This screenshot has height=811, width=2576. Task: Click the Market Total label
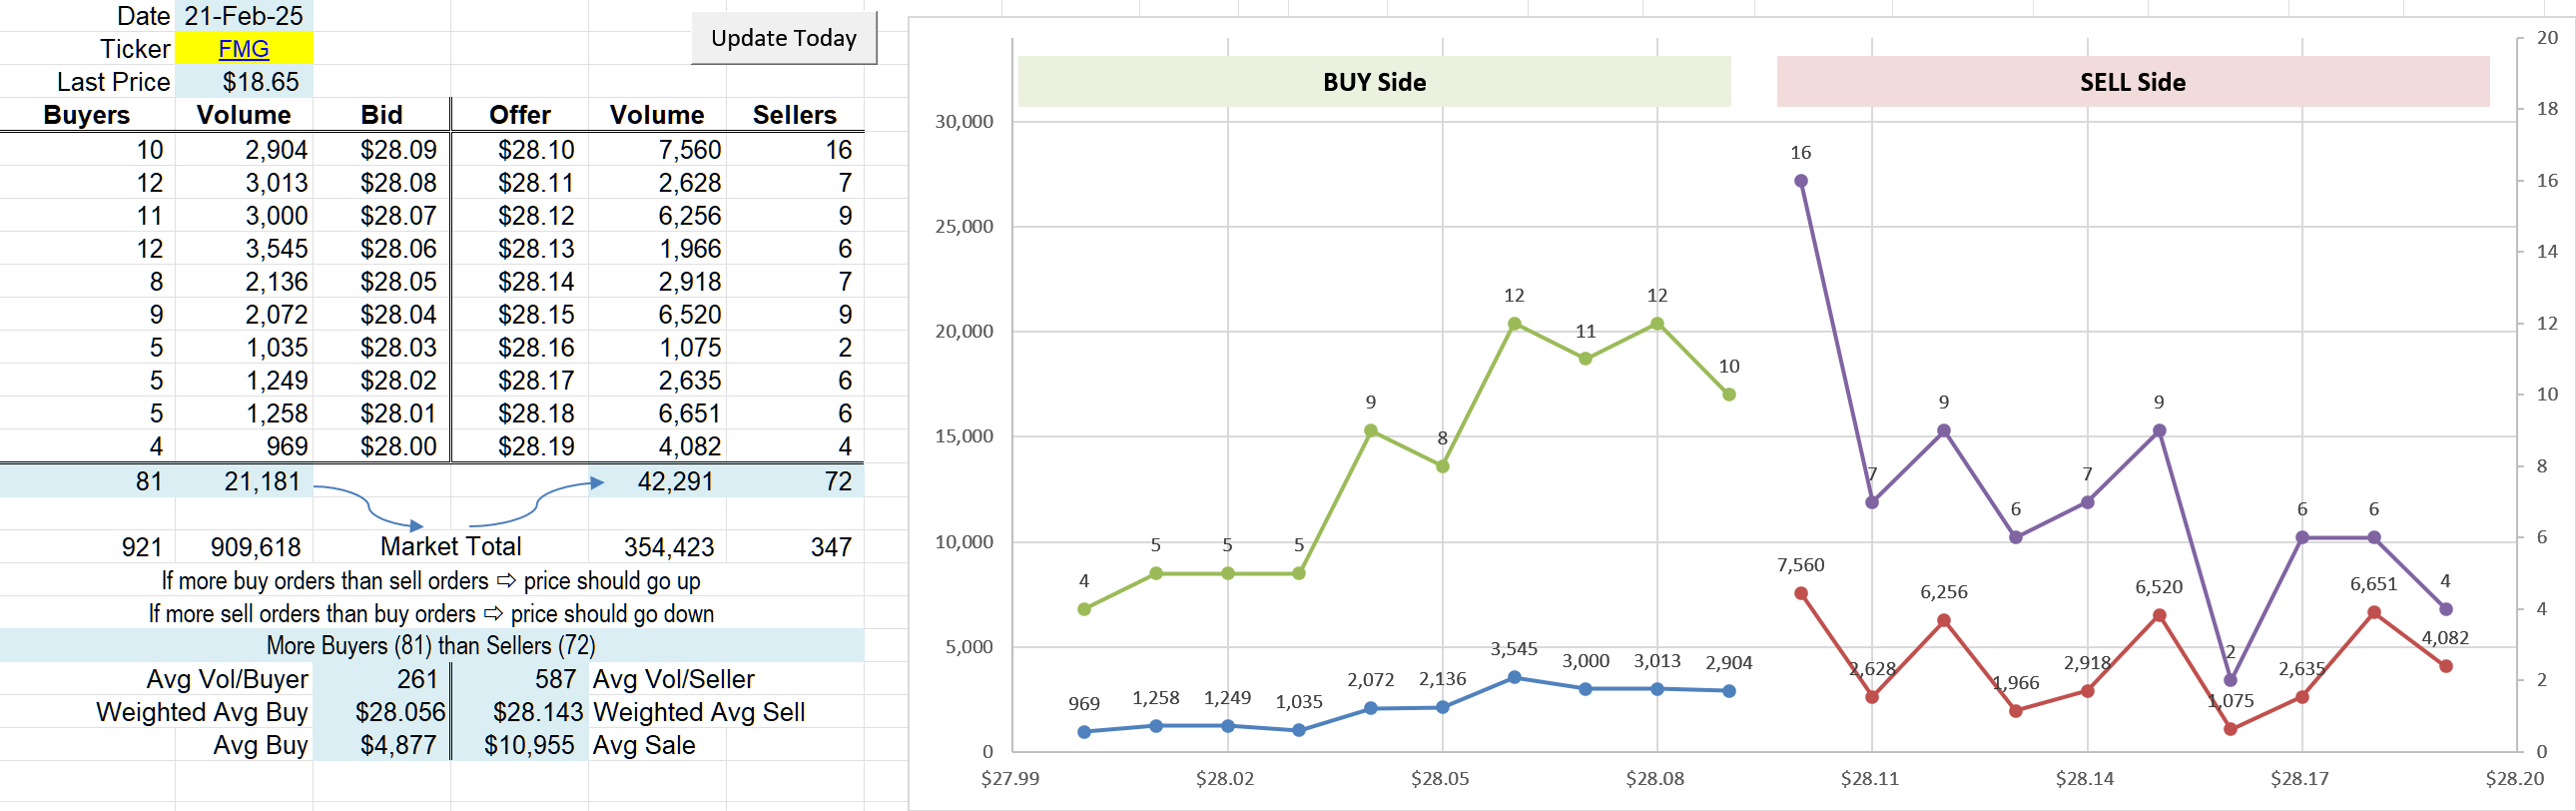coord(450,547)
